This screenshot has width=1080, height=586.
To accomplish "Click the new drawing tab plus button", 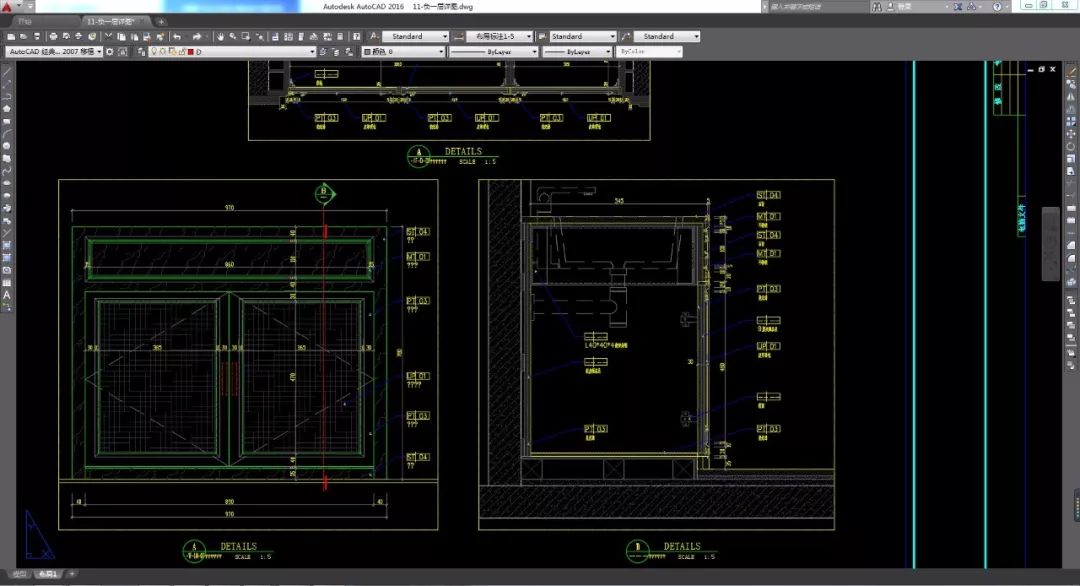I will (160, 21).
